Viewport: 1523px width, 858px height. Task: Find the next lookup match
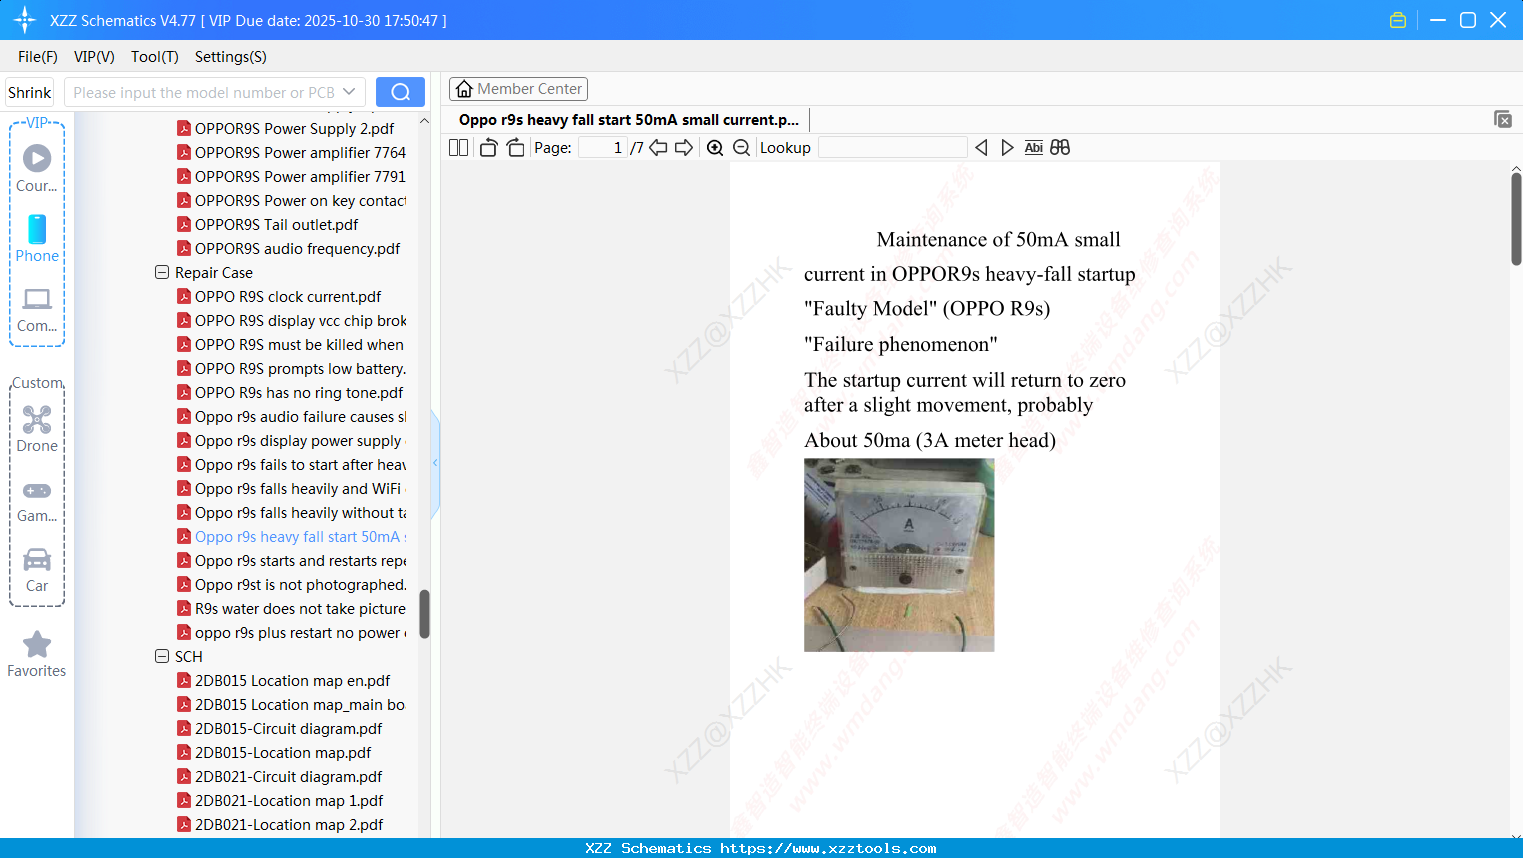point(1007,148)
